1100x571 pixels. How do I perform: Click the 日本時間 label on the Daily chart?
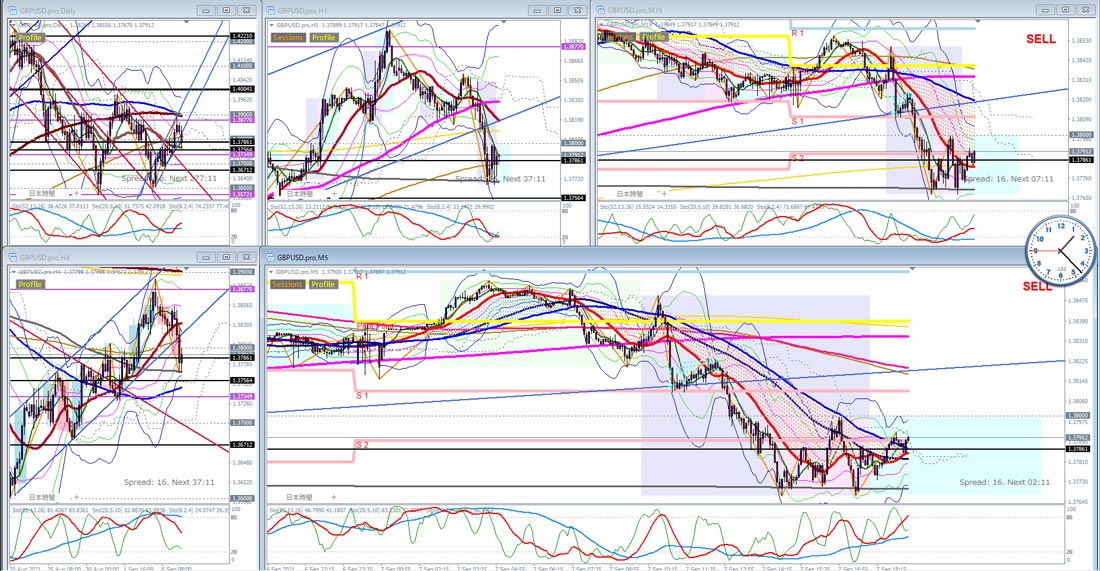click(x=41, y=192)
